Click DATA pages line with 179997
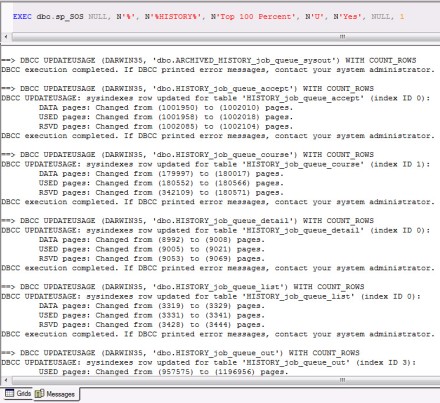440x403 pixels. click(161, 173)
